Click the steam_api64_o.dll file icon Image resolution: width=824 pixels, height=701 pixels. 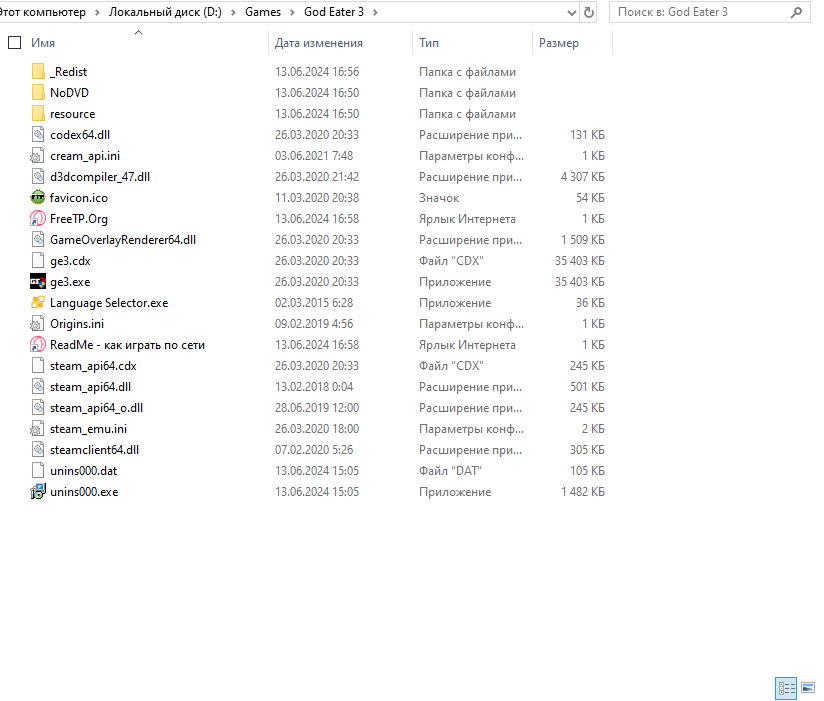pos(38,408)
